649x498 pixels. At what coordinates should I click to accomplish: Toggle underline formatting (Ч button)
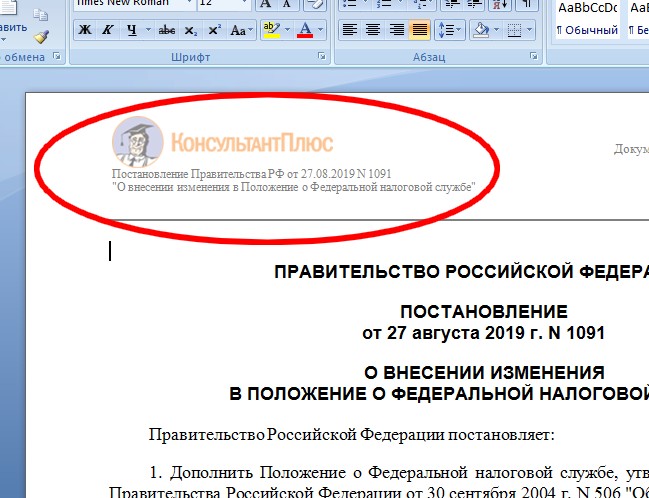pyautogui.click(x=131, y=30)
